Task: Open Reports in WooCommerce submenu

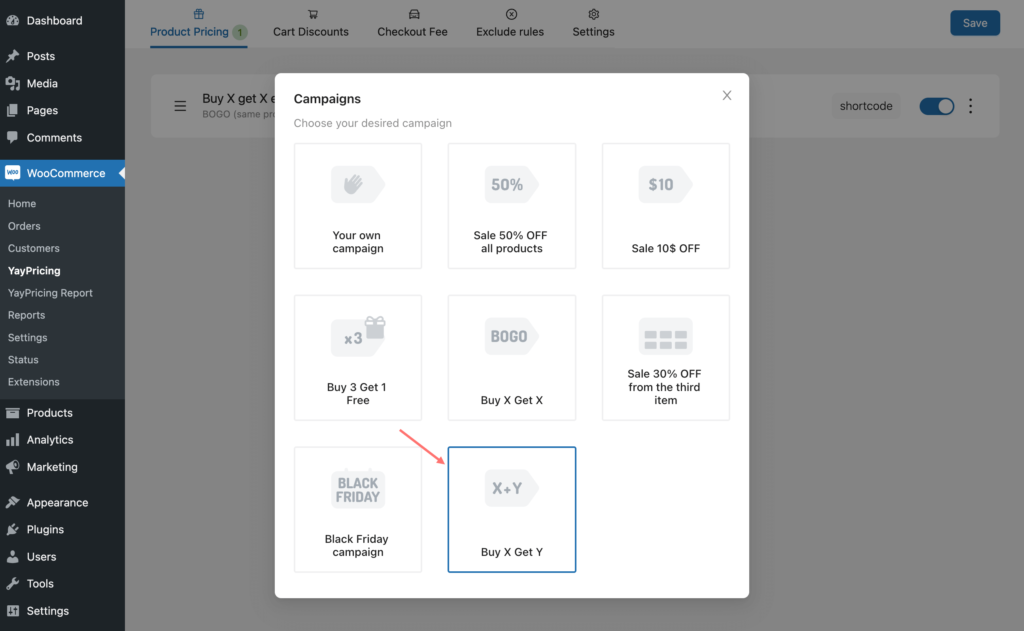Action: coord(27,315)
